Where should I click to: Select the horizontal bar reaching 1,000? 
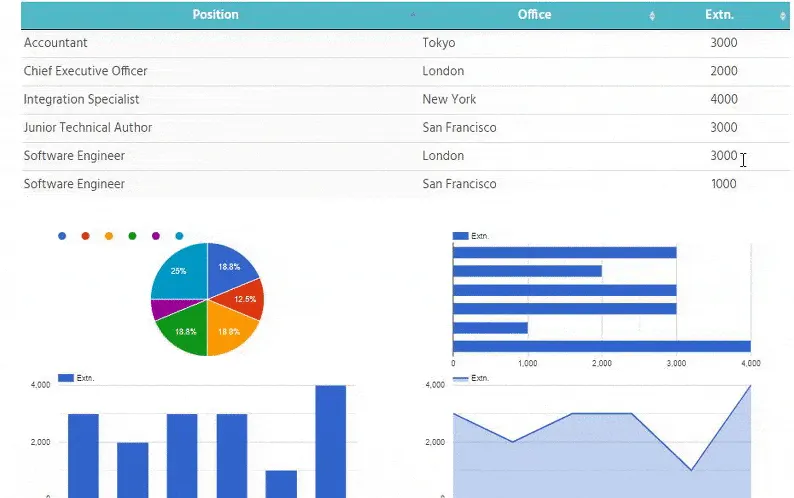(x=490, y=328)
